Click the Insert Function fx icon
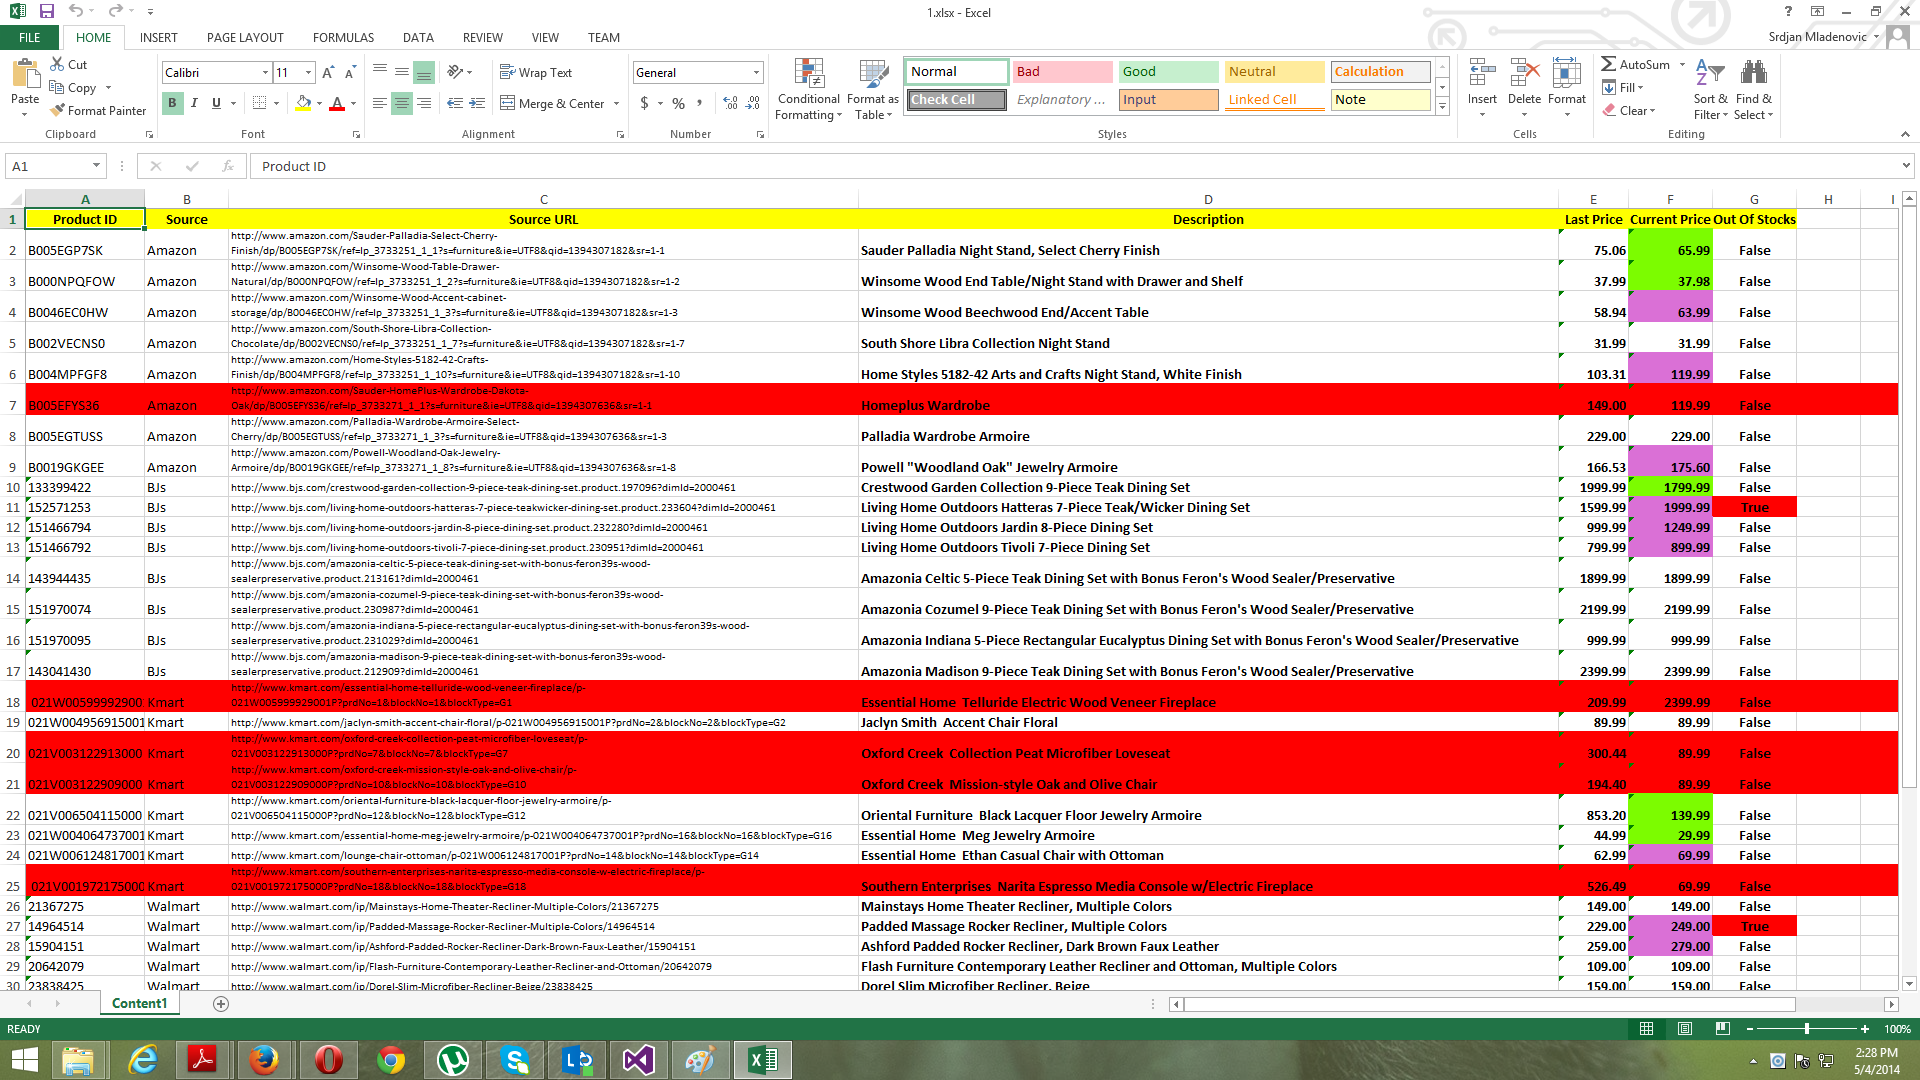Image resolution: width=1920 pixels, height=1080 pixels. pyautogui.click(x=228, y=166)
